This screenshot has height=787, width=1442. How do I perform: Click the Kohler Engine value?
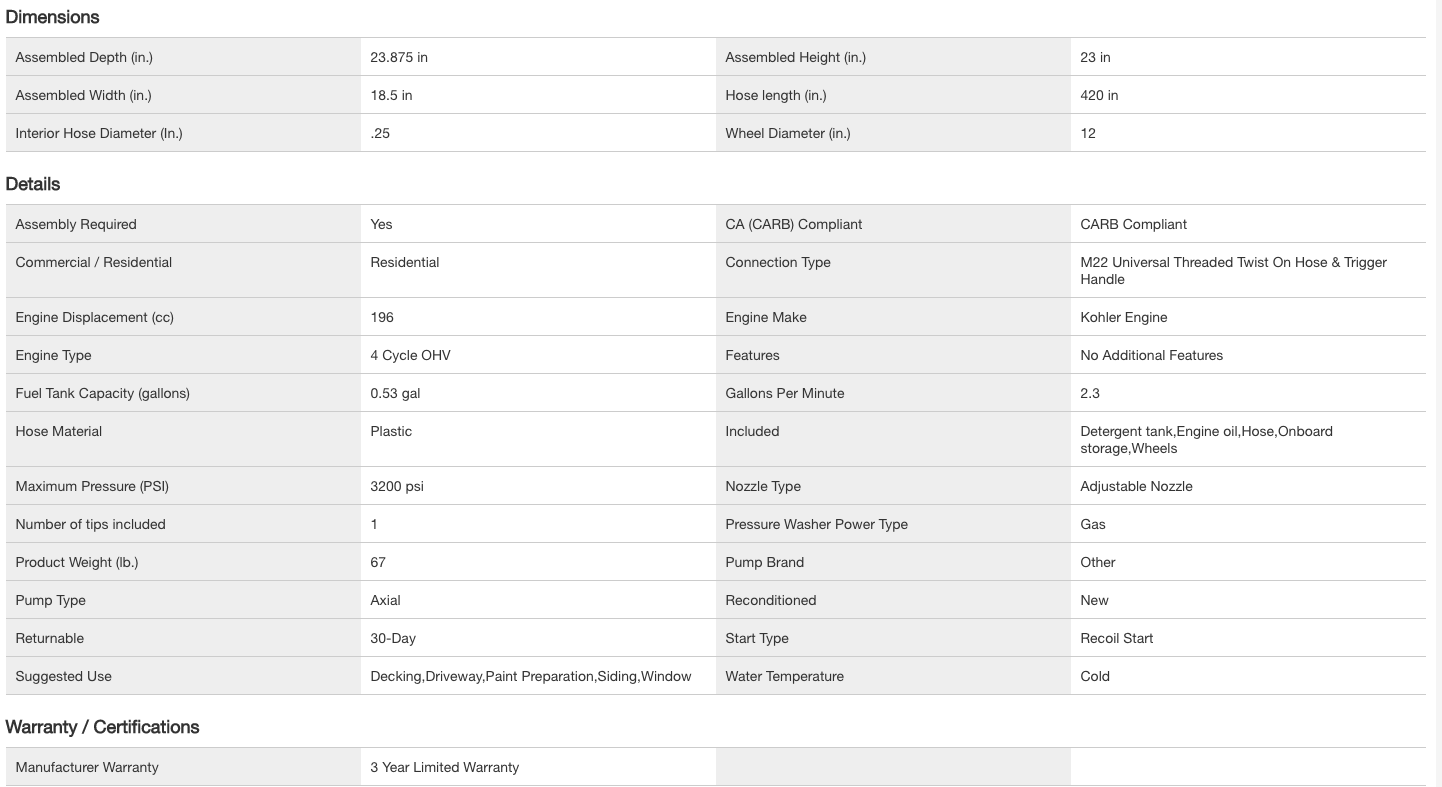(x=1124, y=317)
